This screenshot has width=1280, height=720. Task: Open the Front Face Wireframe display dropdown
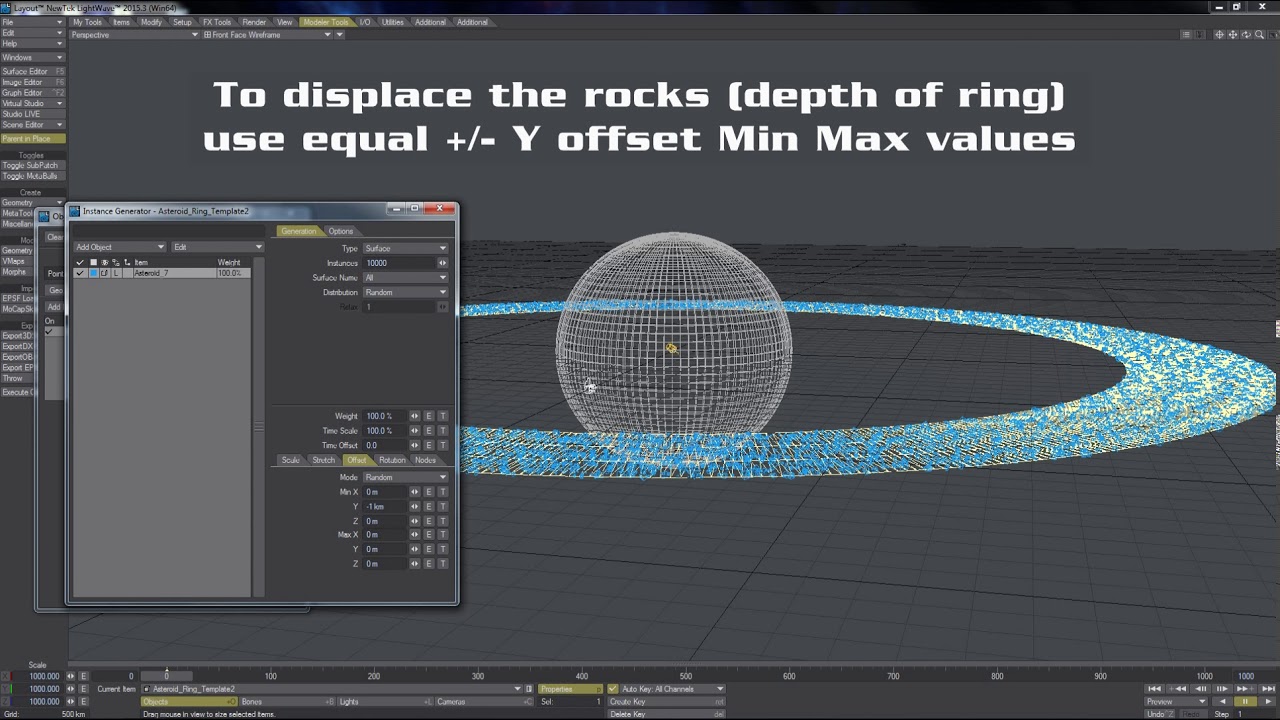(x=267, y=35)
